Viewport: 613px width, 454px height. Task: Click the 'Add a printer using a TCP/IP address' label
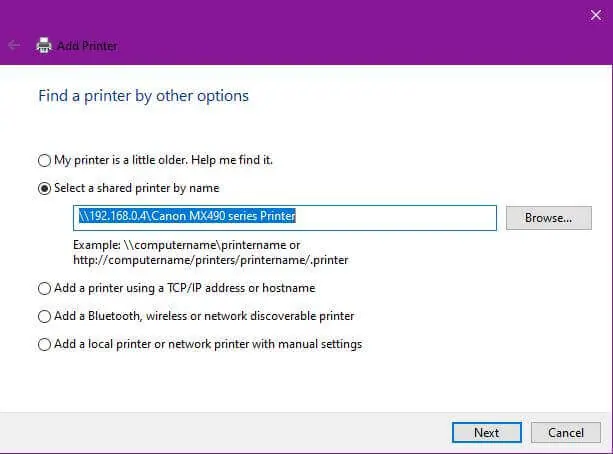tap(185, 288)
